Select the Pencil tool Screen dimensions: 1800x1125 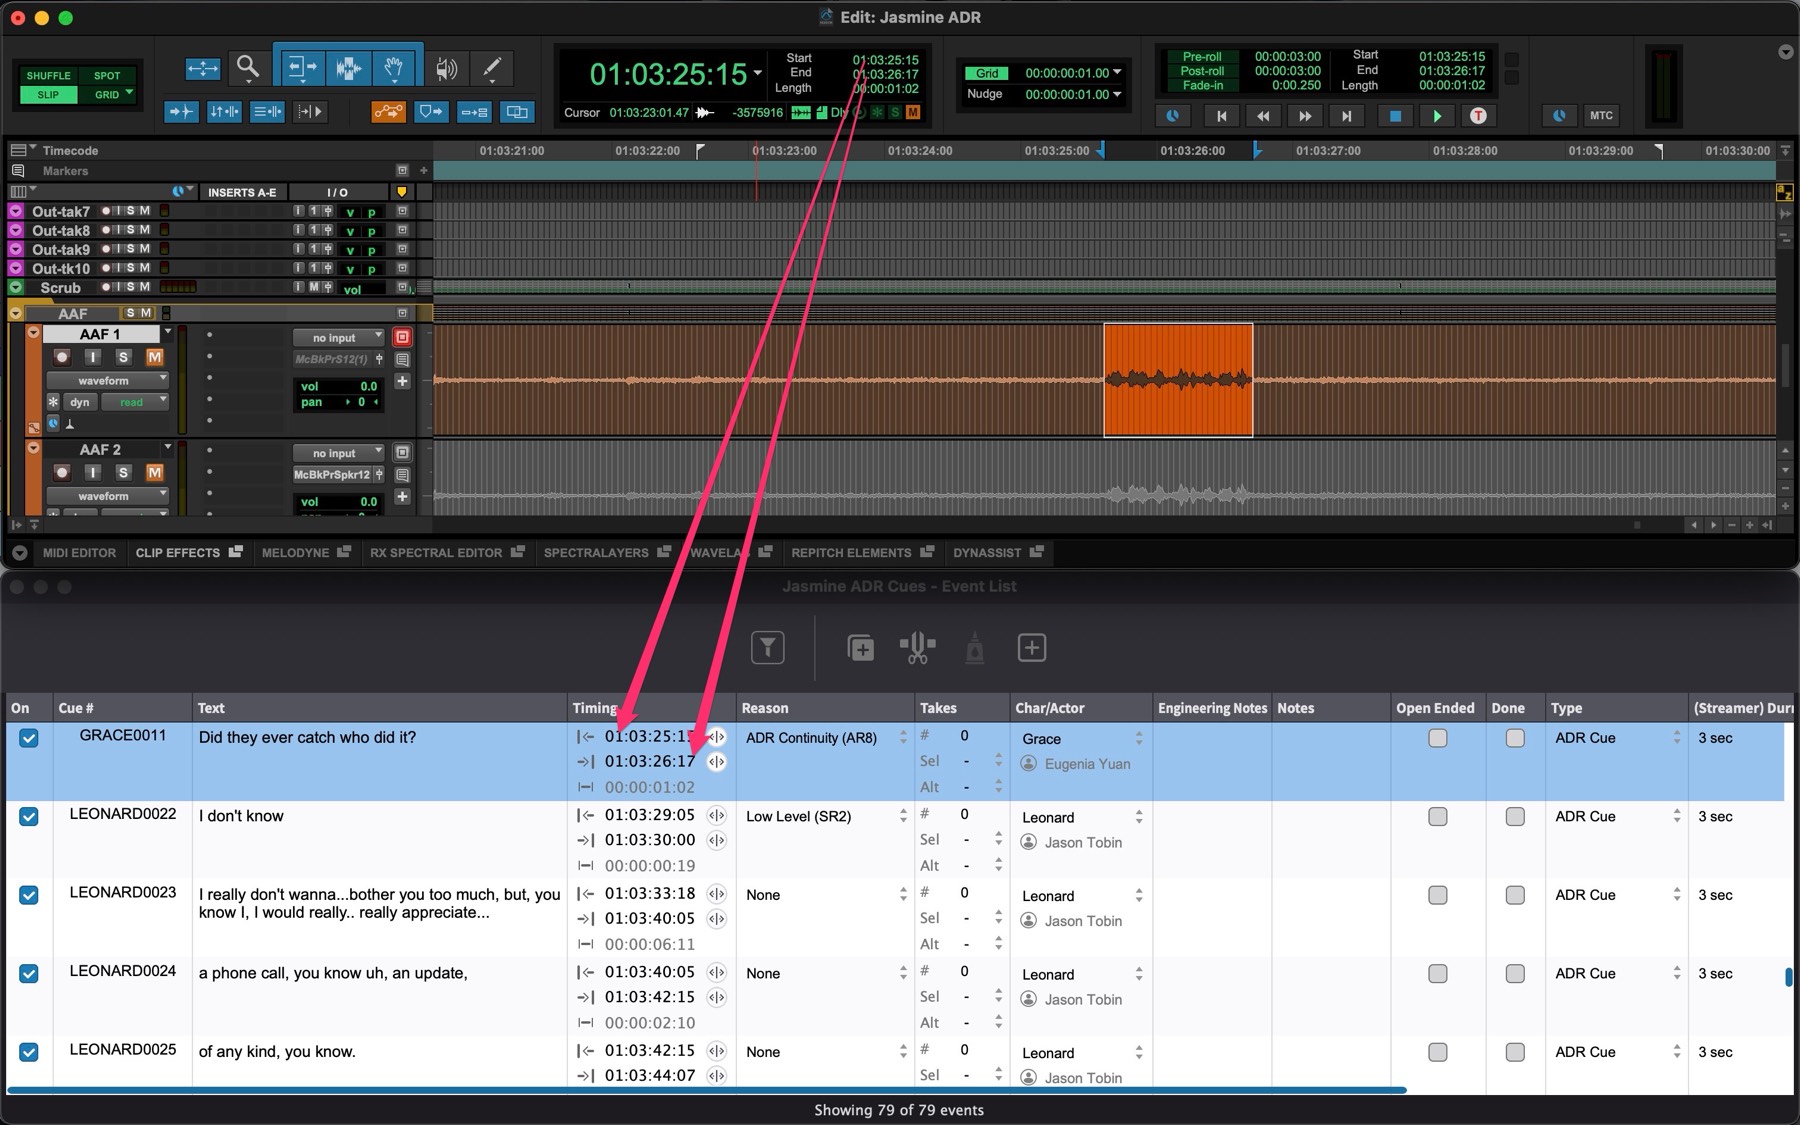pyautogui.click(x=491, y=68)
